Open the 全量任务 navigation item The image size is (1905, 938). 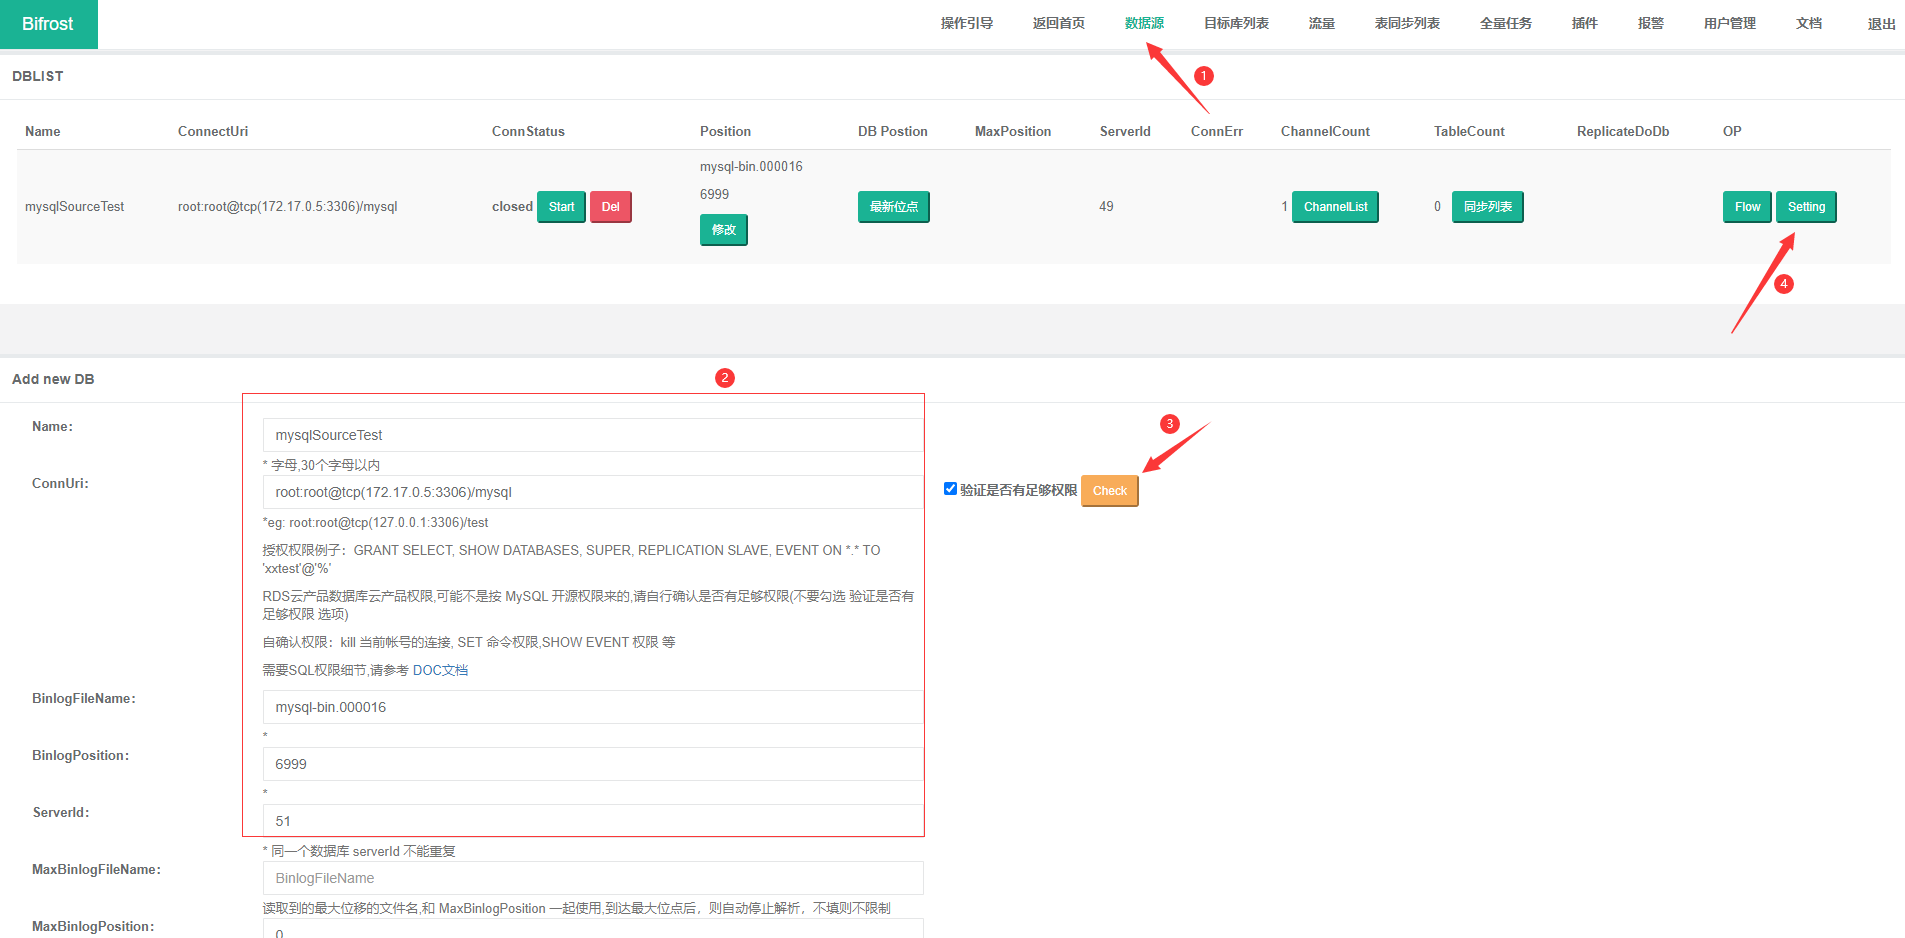point(1505,23)
